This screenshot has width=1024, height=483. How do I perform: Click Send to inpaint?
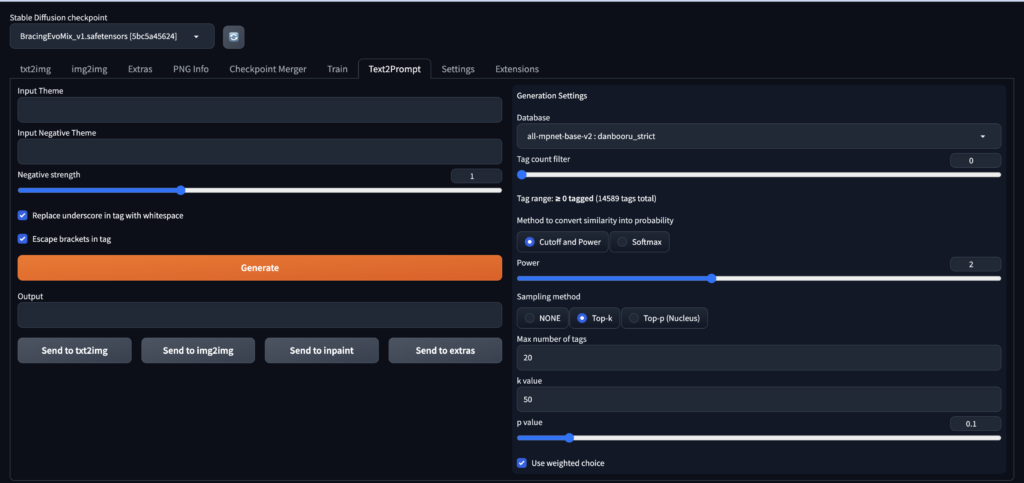tap(321, 350)
